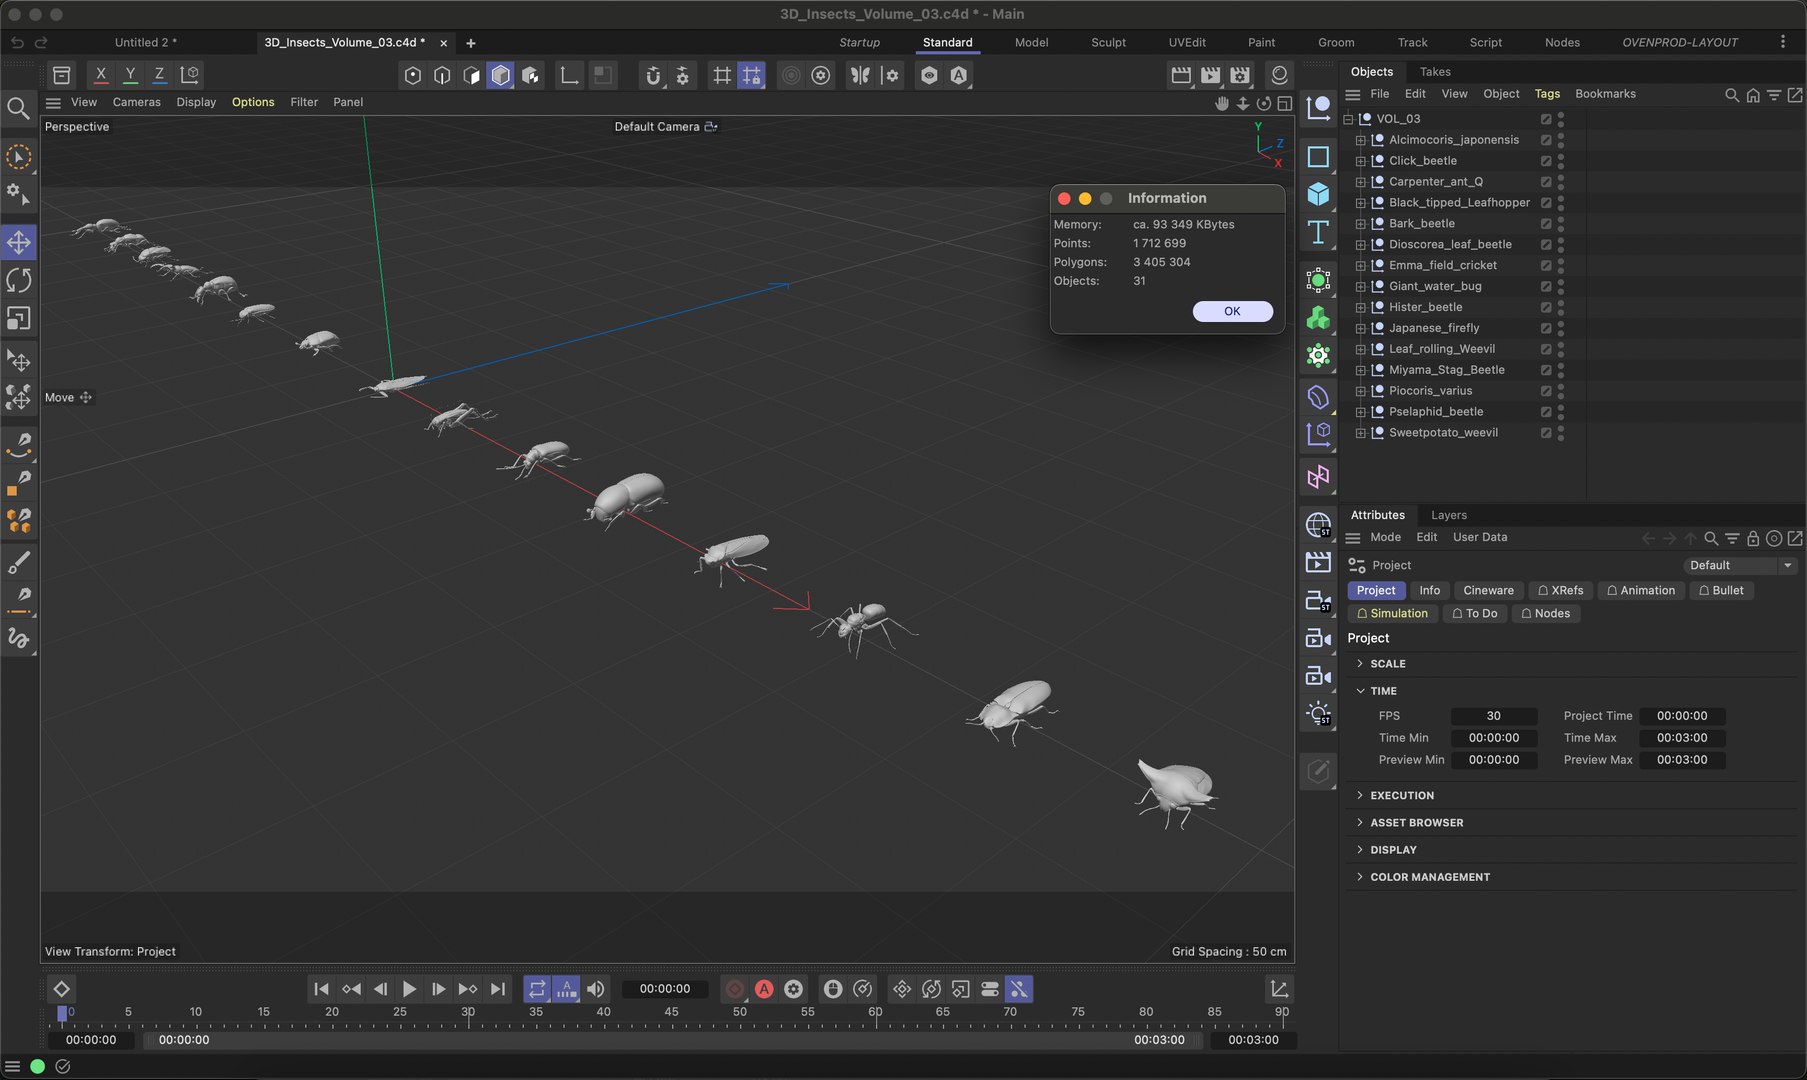
Task: Click the Cube primitive icon
Action: 1318,194
